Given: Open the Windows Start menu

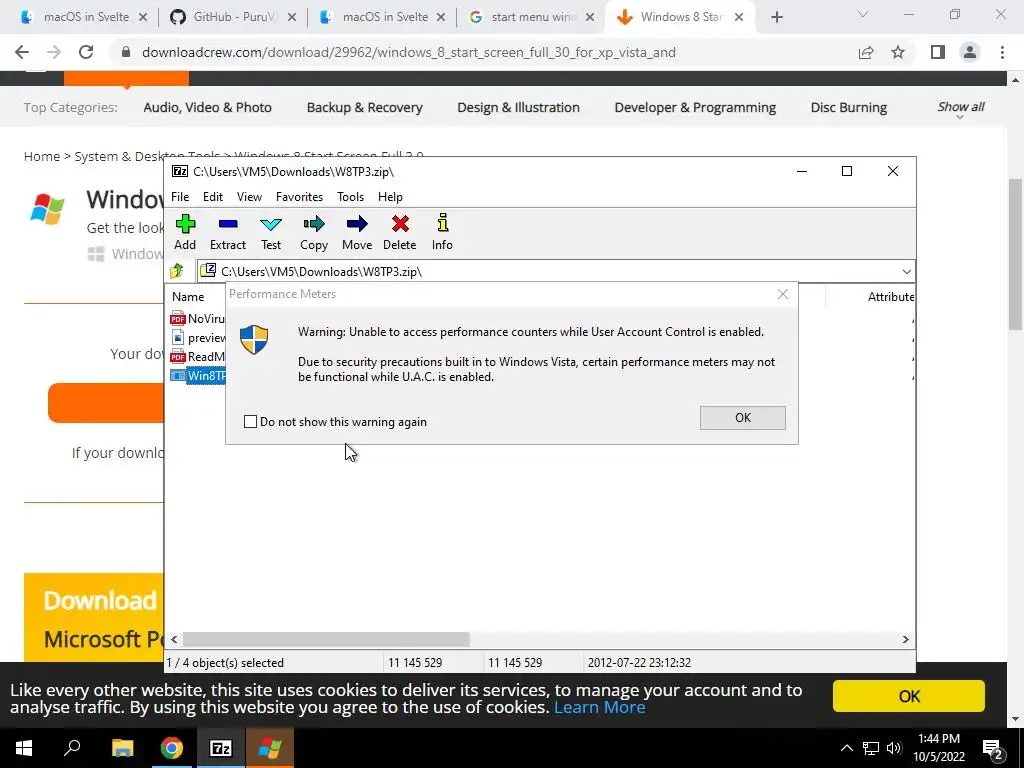Looking at the screenshot, I should click(24, 748).
